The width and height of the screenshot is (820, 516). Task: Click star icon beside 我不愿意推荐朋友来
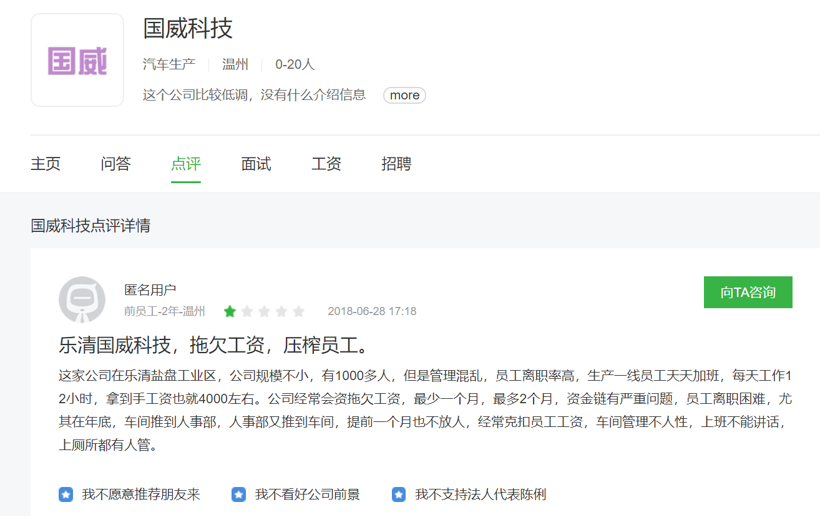[66, 494]
